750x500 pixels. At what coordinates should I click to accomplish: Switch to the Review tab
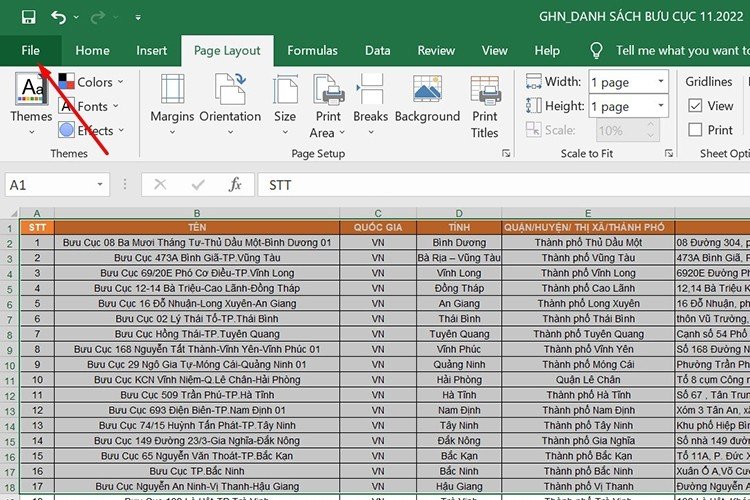[x=436, y=50]
